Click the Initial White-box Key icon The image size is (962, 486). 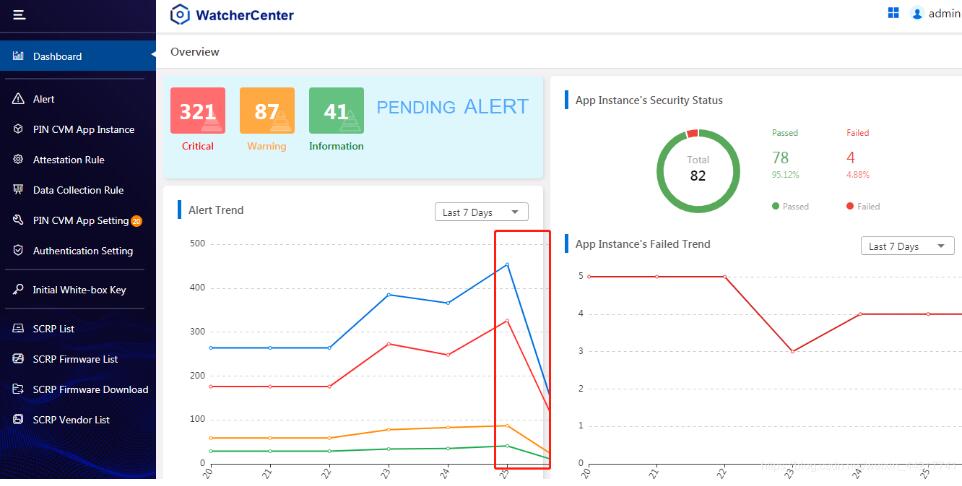18,290
